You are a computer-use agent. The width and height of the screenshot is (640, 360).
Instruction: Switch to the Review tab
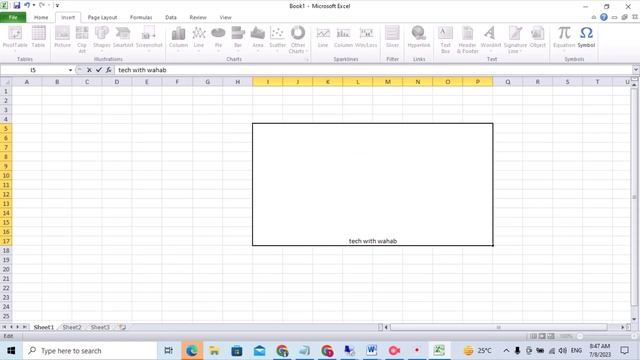click(x=198, y=18)
